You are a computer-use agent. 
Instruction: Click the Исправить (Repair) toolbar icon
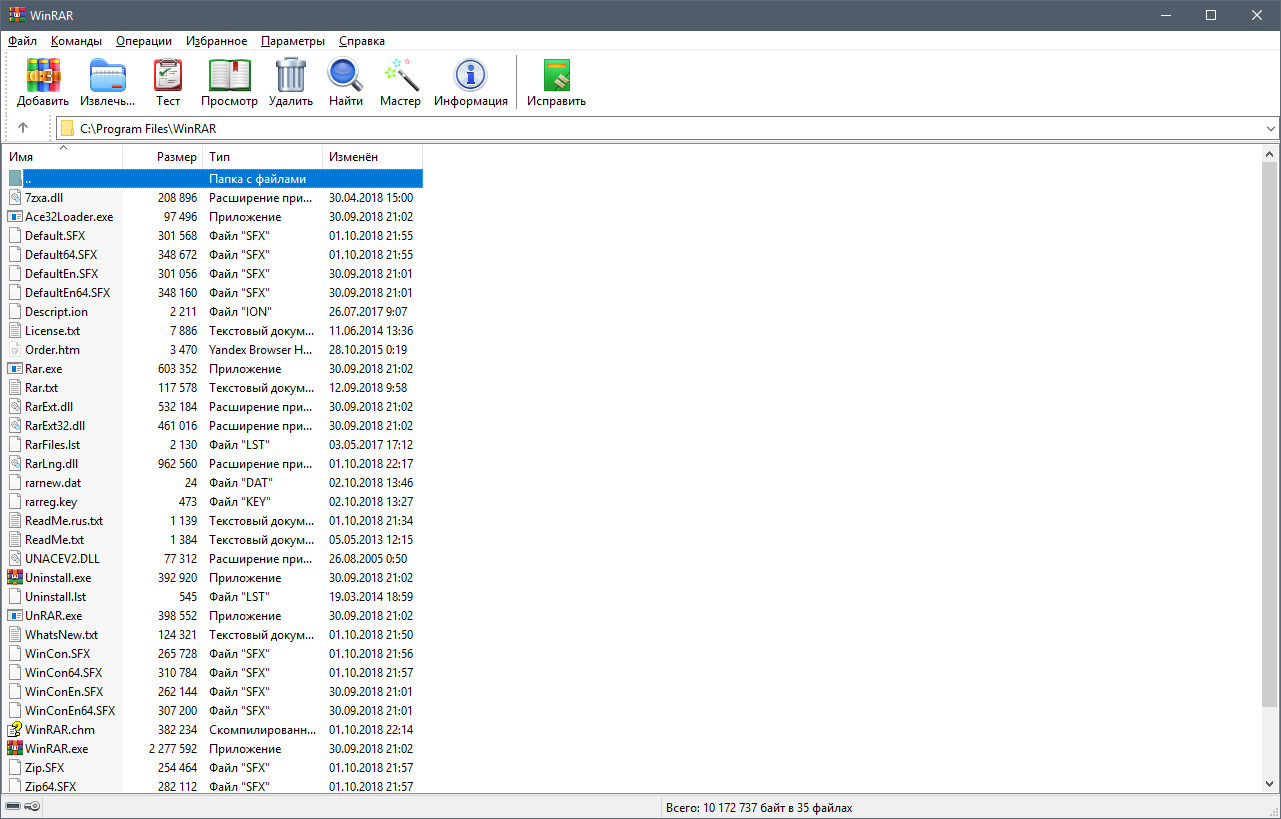pyautogui.click(x=557, y=75)
